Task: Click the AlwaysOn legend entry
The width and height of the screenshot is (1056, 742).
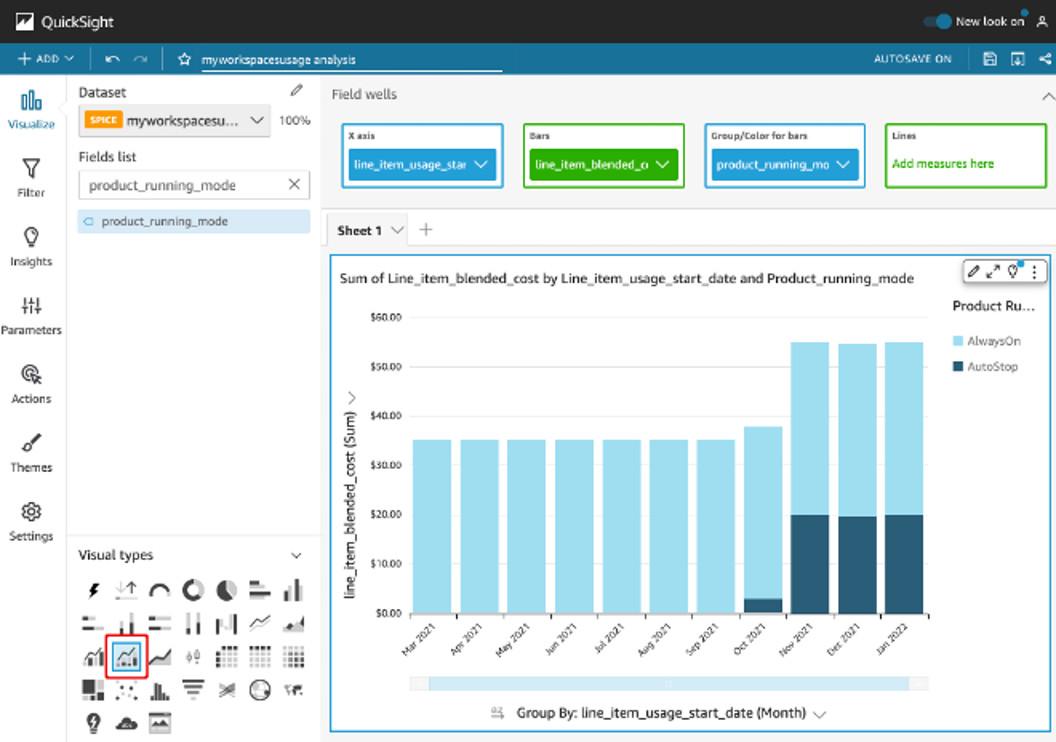Action: click(987, 341)
